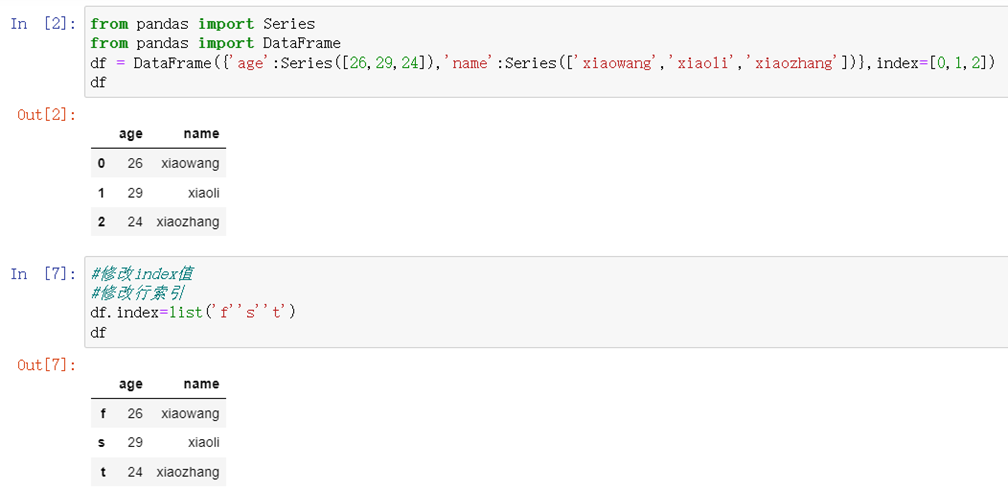Select the name header in first table
1008x491 pixels.
pyautogui.click(x=201, y=134)
